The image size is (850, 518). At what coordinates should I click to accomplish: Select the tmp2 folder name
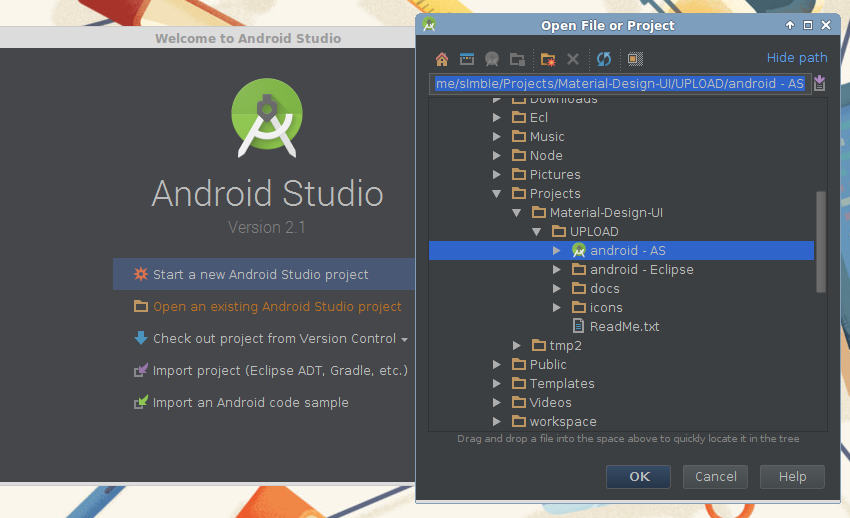coord(565,345)
